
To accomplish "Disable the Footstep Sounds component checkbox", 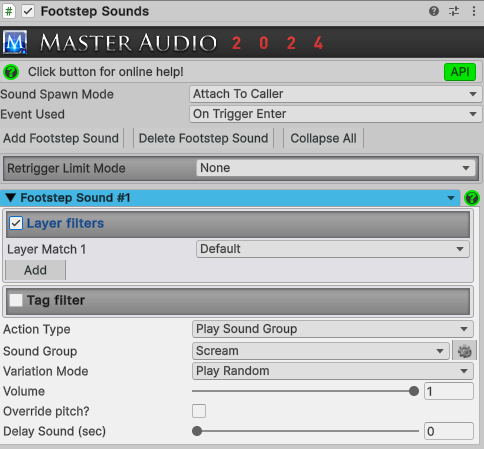I will coord(28,11).
